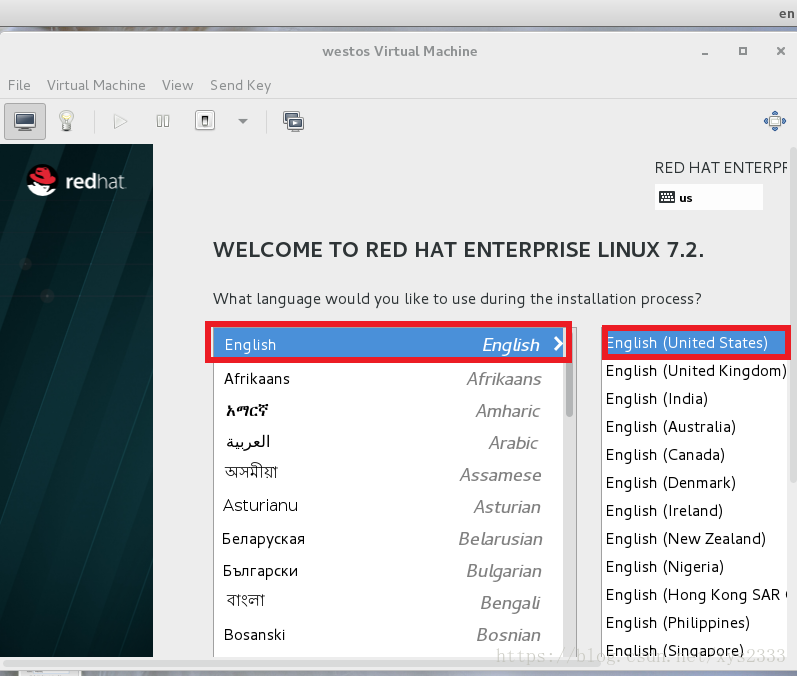Image resolution: width=797 pixels, height=676 pixels.
Task: Power on the virtual machine
Action: coord(120,121)
